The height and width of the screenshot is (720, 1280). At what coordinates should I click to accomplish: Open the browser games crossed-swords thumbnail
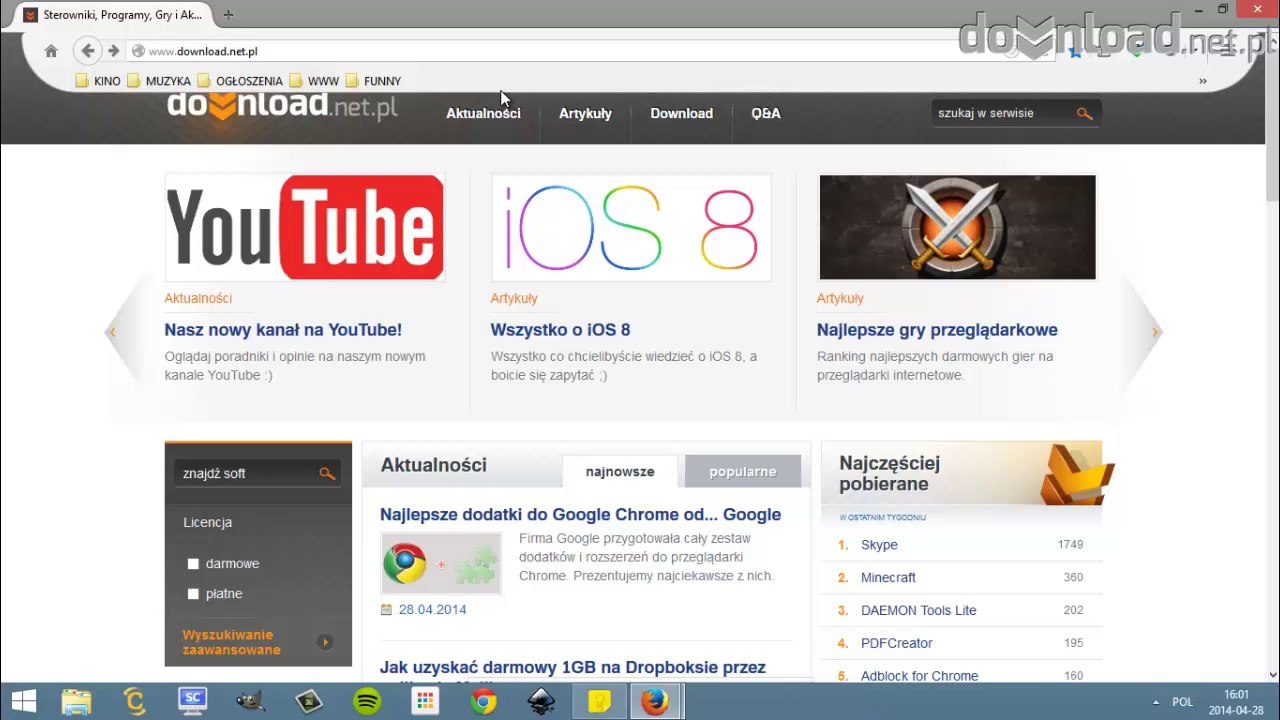957,227
